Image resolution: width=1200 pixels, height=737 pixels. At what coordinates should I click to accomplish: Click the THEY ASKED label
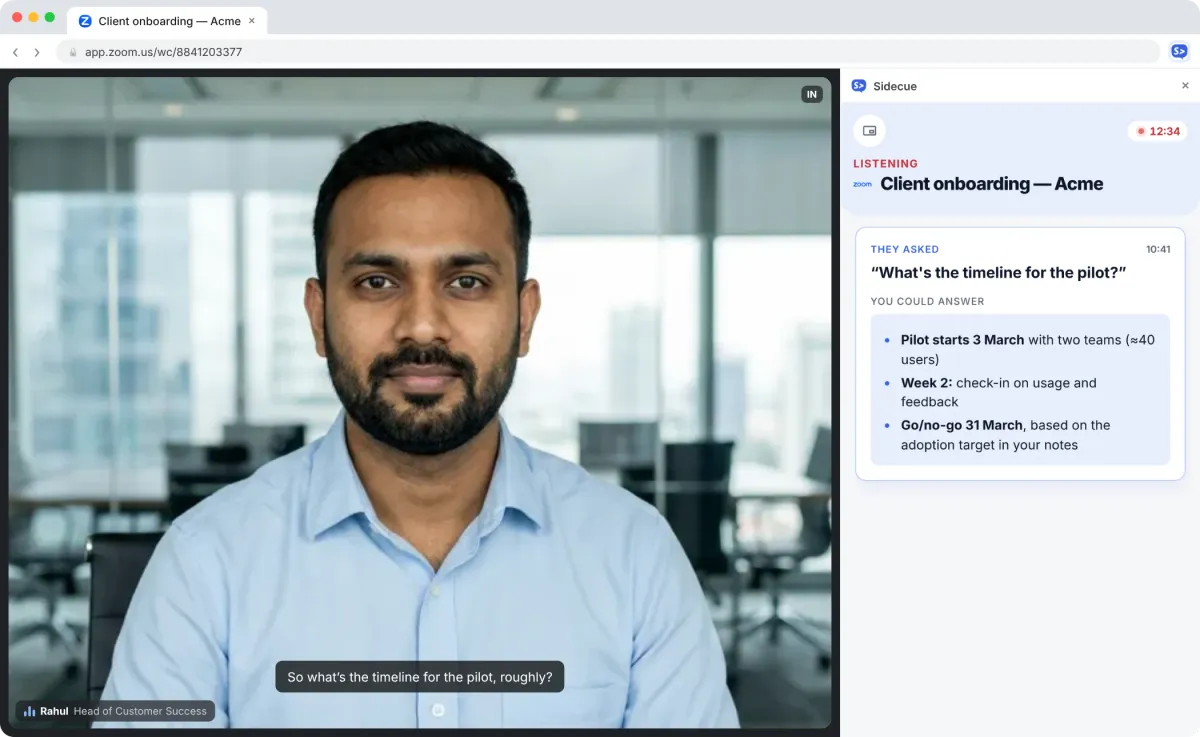905,250
